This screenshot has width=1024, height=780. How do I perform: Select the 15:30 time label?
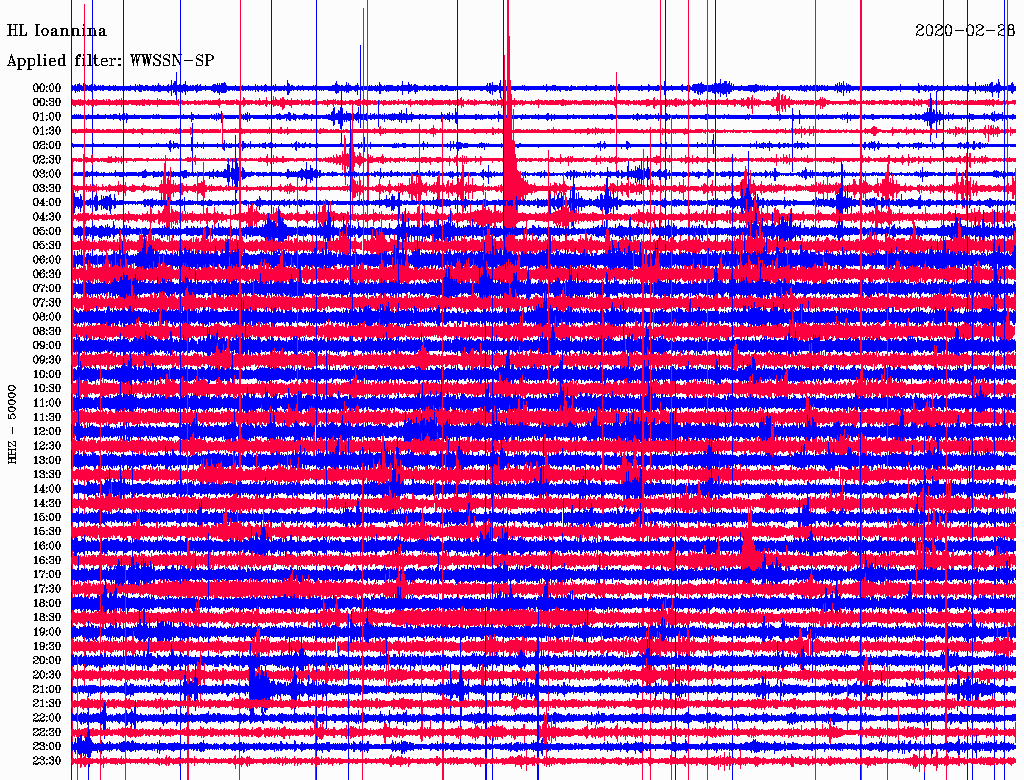(47, 531)
